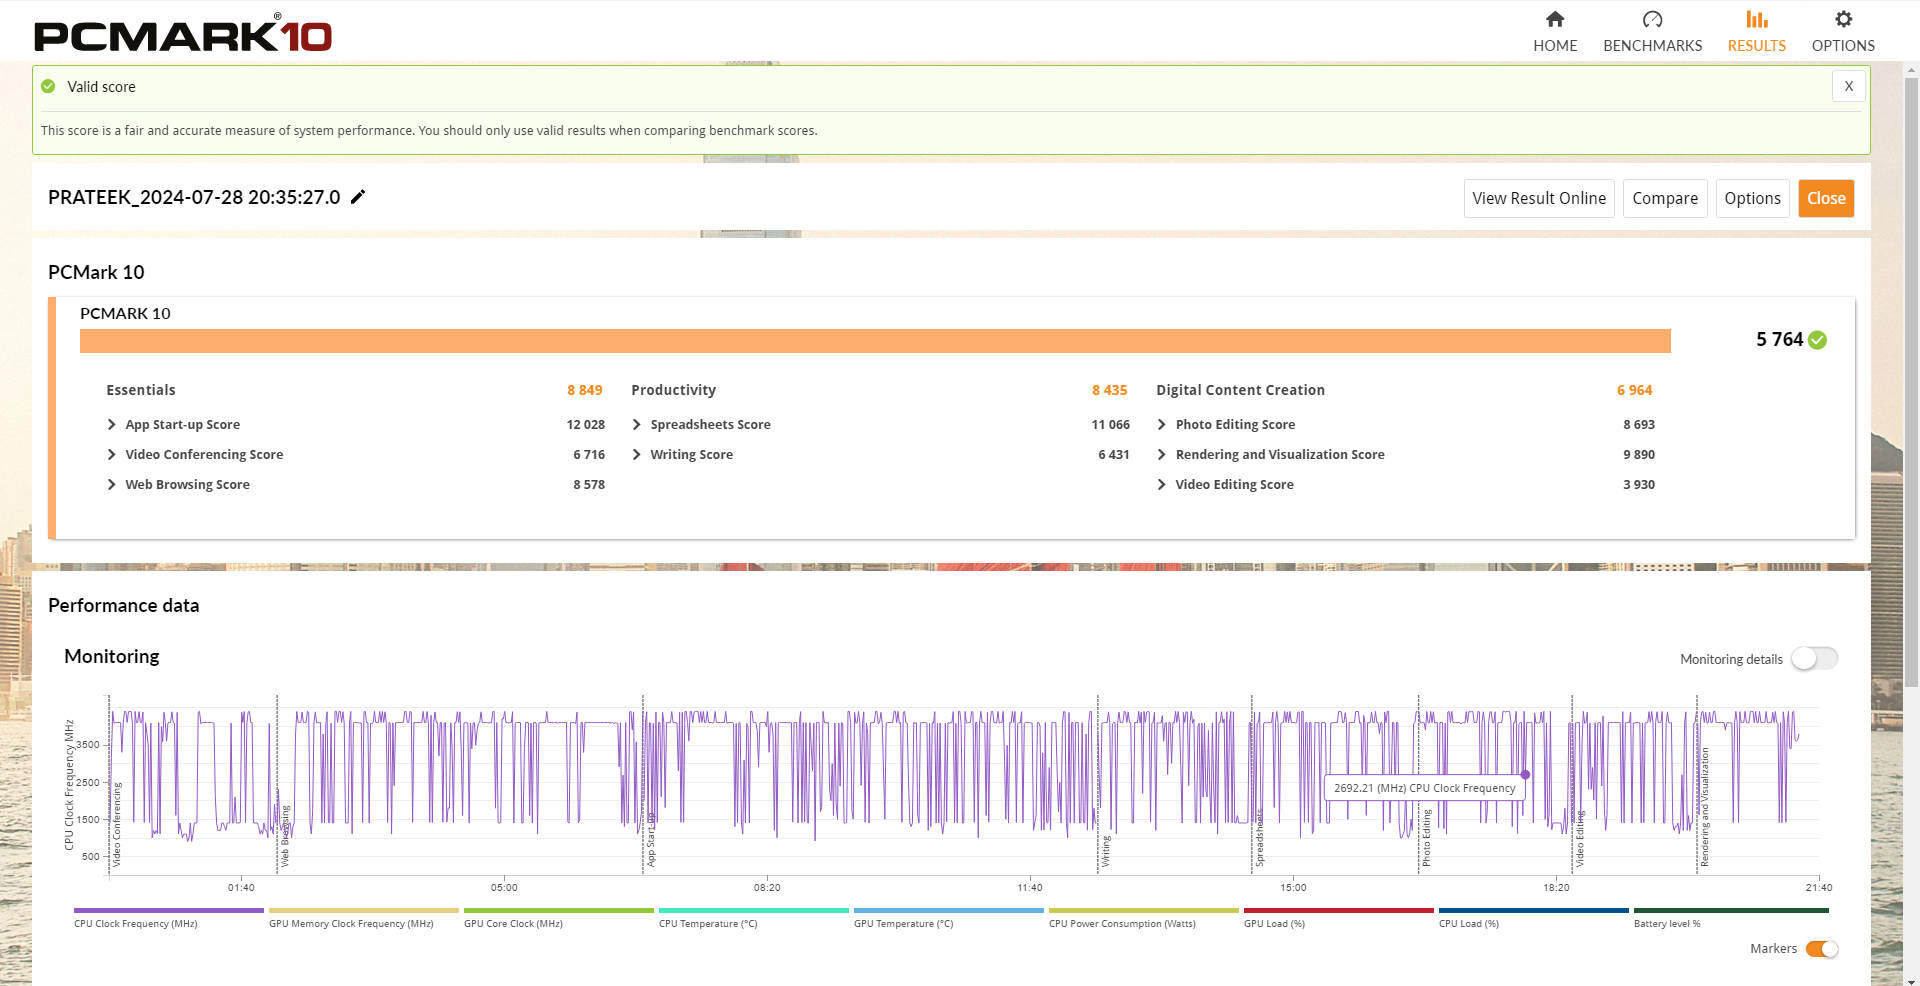Screen dimensions: 1920x986
Task: Expand Web Browsing Score row
Action: tap(112, 485)
